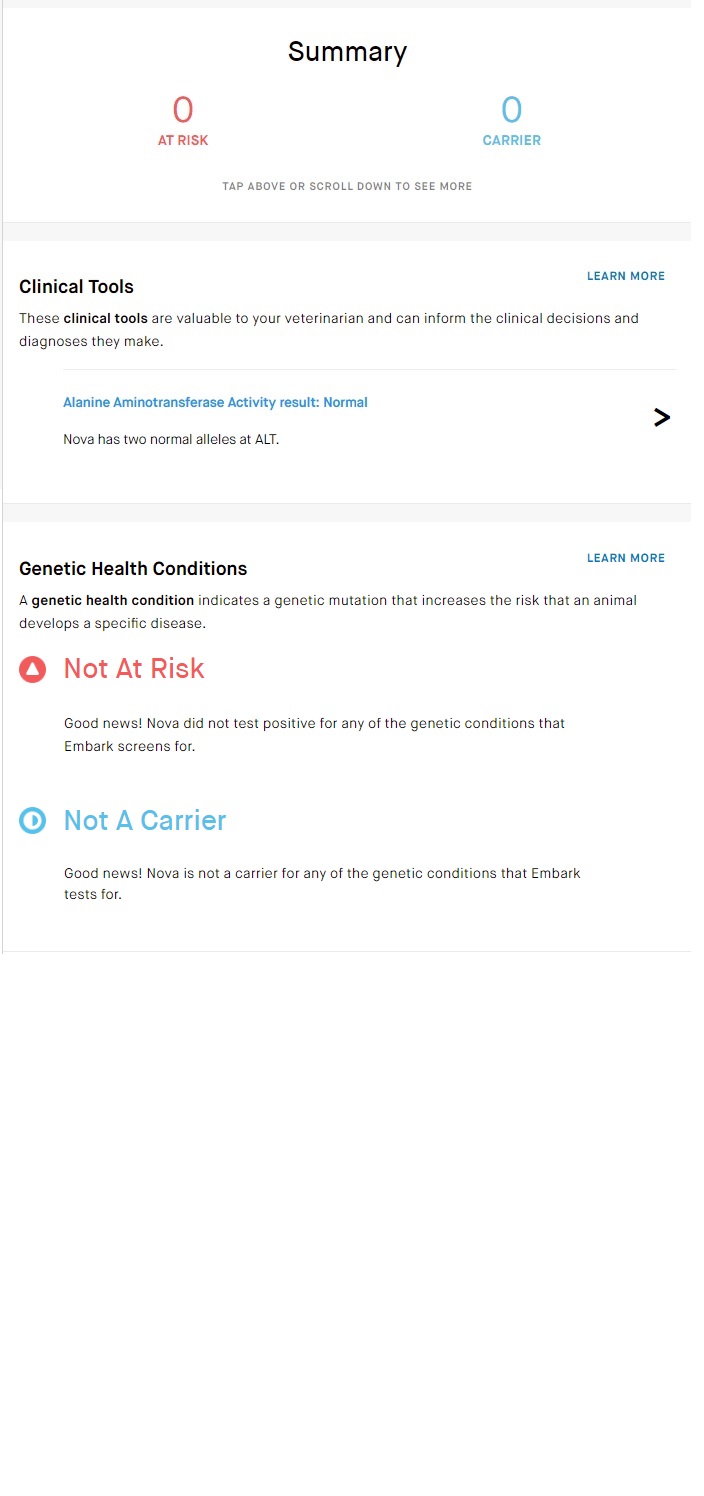Click the 'is not a carrier' description
This screenshot has width=704, height=1496.
click(322, 883)
